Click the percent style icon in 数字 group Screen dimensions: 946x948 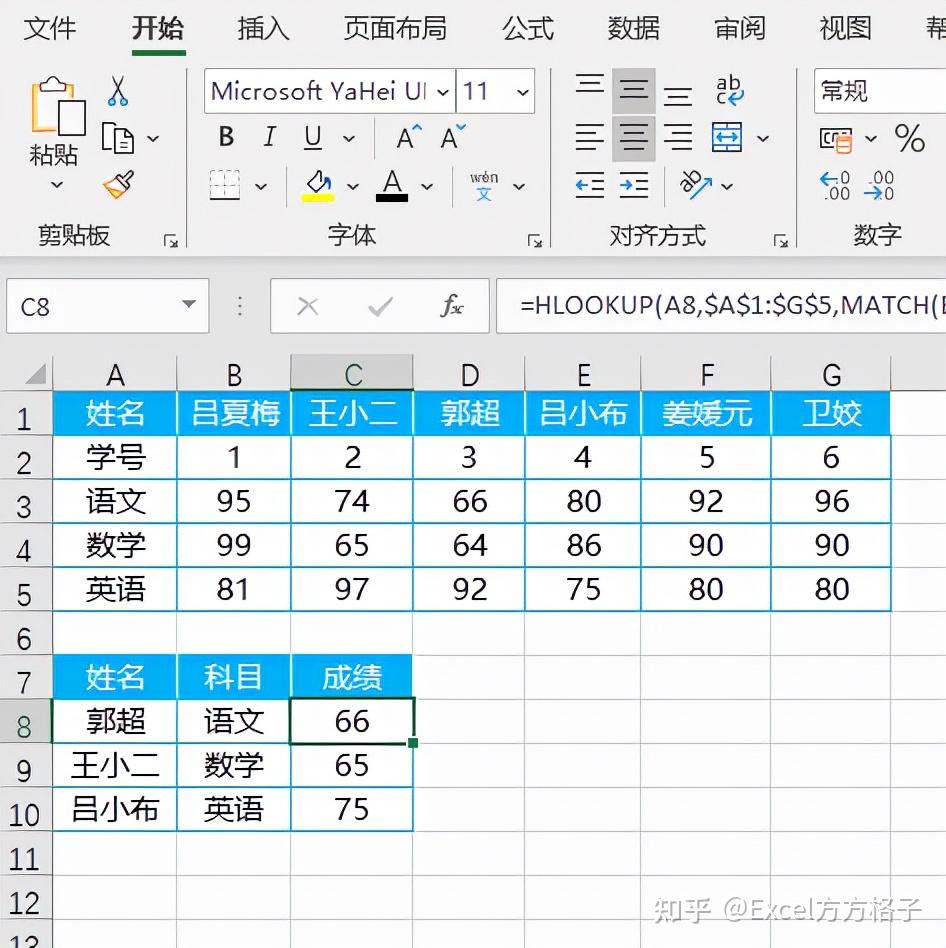coord(911,140)
